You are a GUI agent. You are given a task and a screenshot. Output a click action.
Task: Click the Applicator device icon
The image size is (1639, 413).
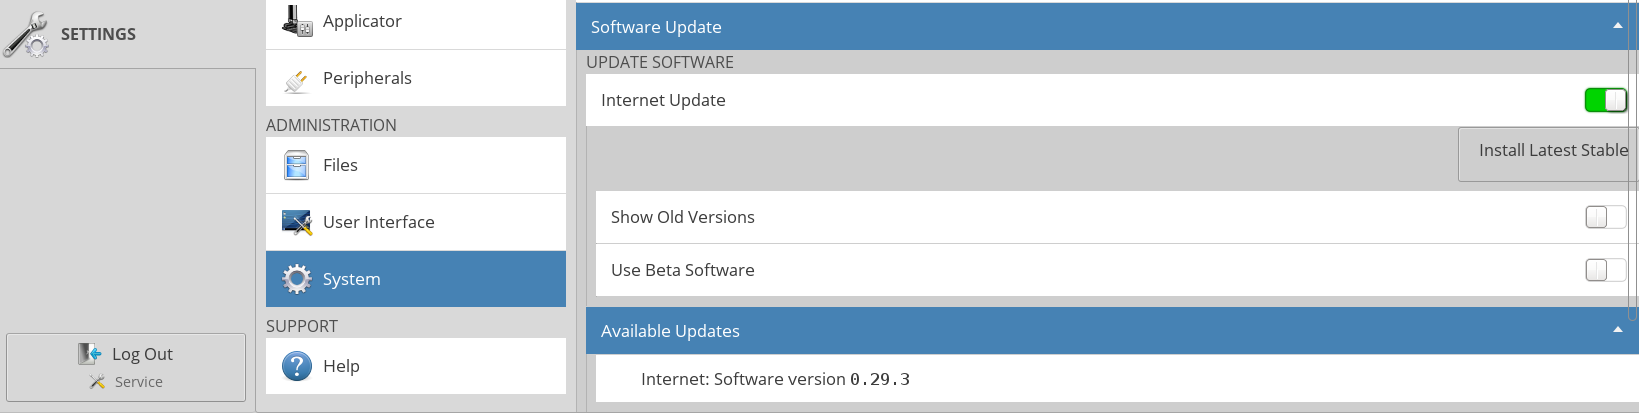point(297,21)
